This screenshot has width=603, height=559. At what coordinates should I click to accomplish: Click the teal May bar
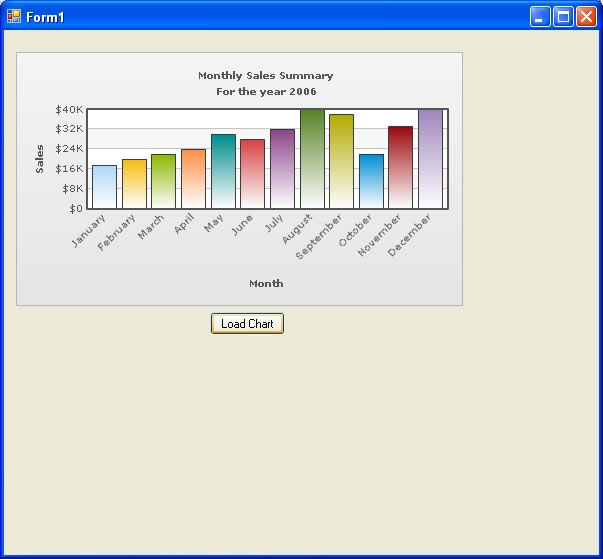pyautogui.click(x=223, y=172)
